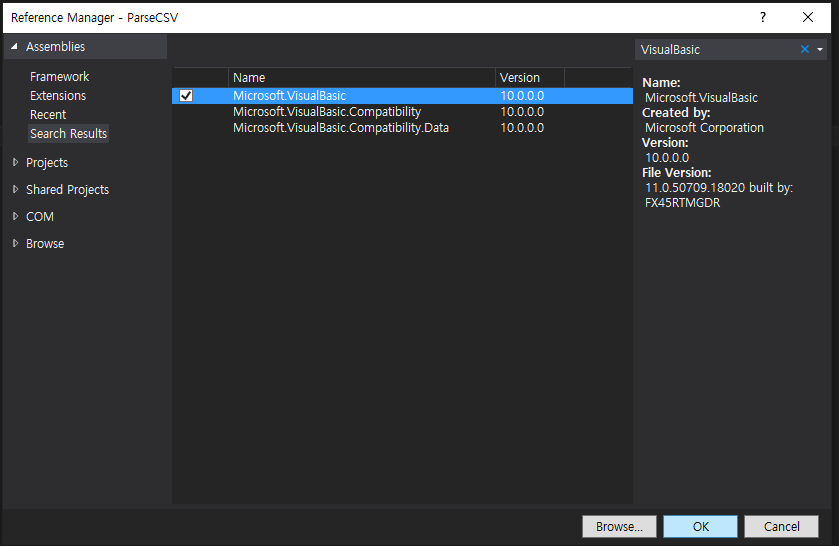Click into the VisualBasic search field
Screen dimensions: 839x546
click(717, 50)
